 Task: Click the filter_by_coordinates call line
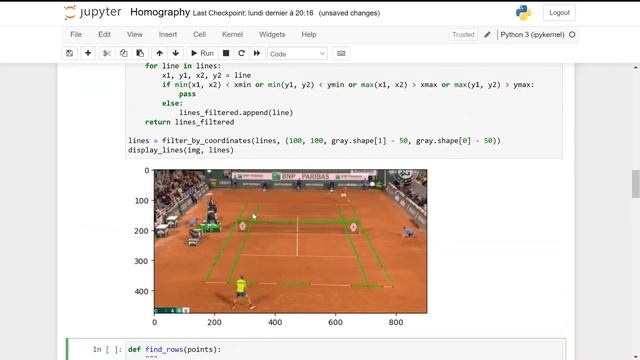pyautogui.click(x=314, y=141)
